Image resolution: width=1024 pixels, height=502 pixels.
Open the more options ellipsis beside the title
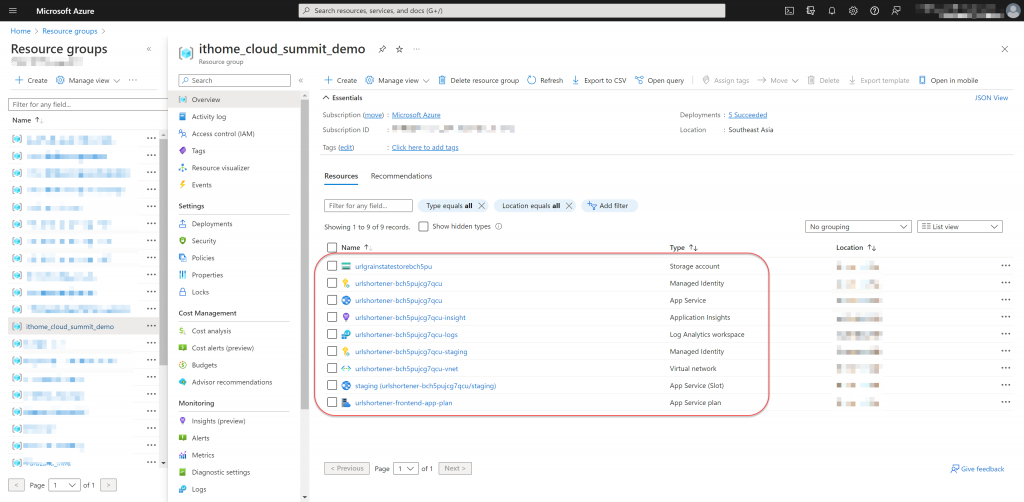click(417, 49)
